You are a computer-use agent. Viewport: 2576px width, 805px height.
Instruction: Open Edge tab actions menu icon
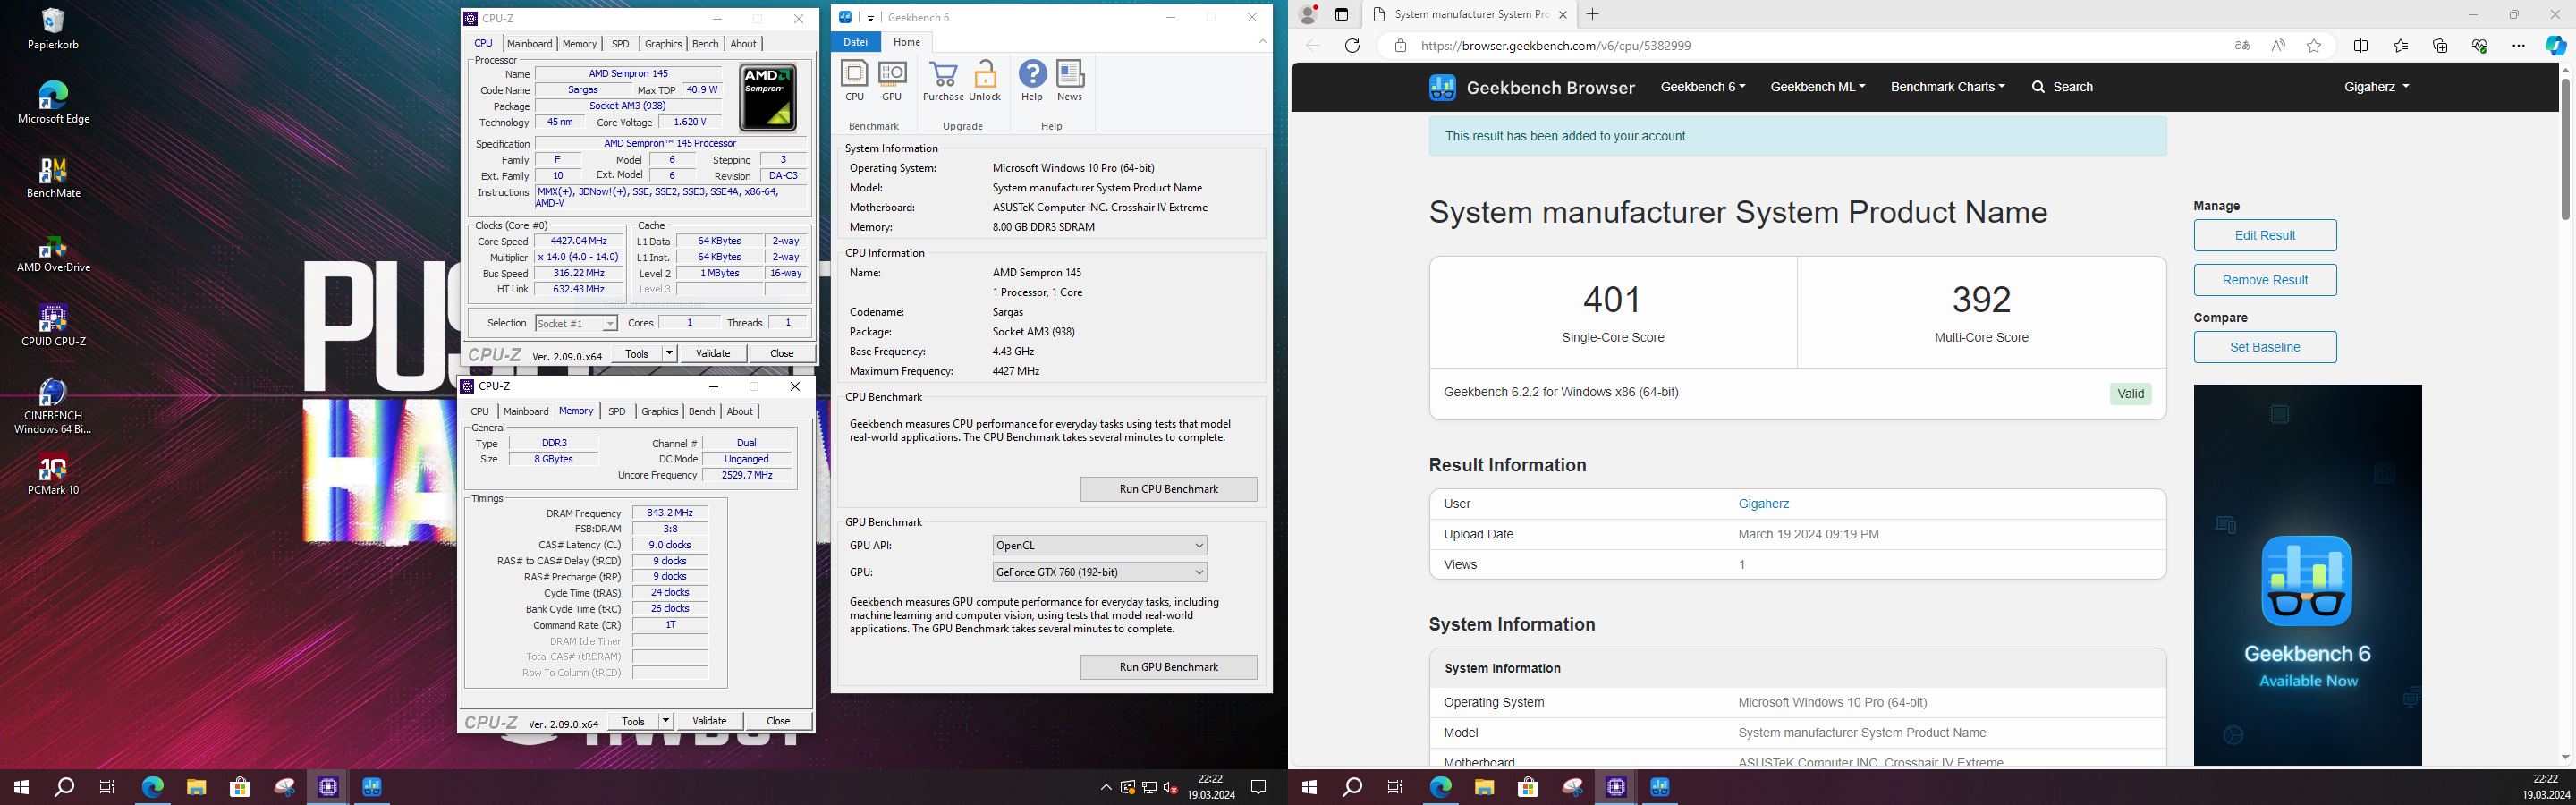pyautogui.click(x=1342, y=14)
